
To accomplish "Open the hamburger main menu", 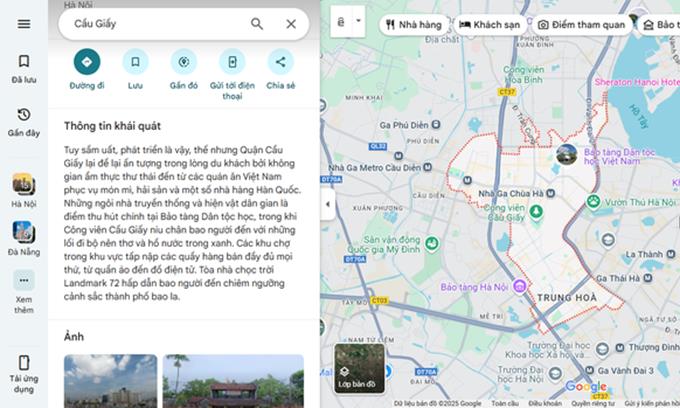I will [24, 24].
